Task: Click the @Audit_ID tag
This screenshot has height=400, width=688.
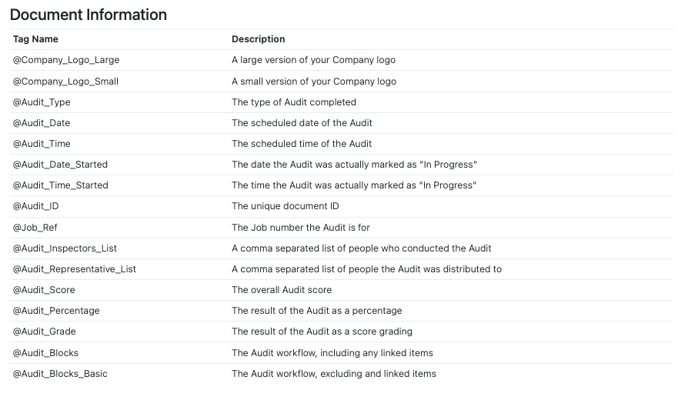Action: [x=36, y=206]
